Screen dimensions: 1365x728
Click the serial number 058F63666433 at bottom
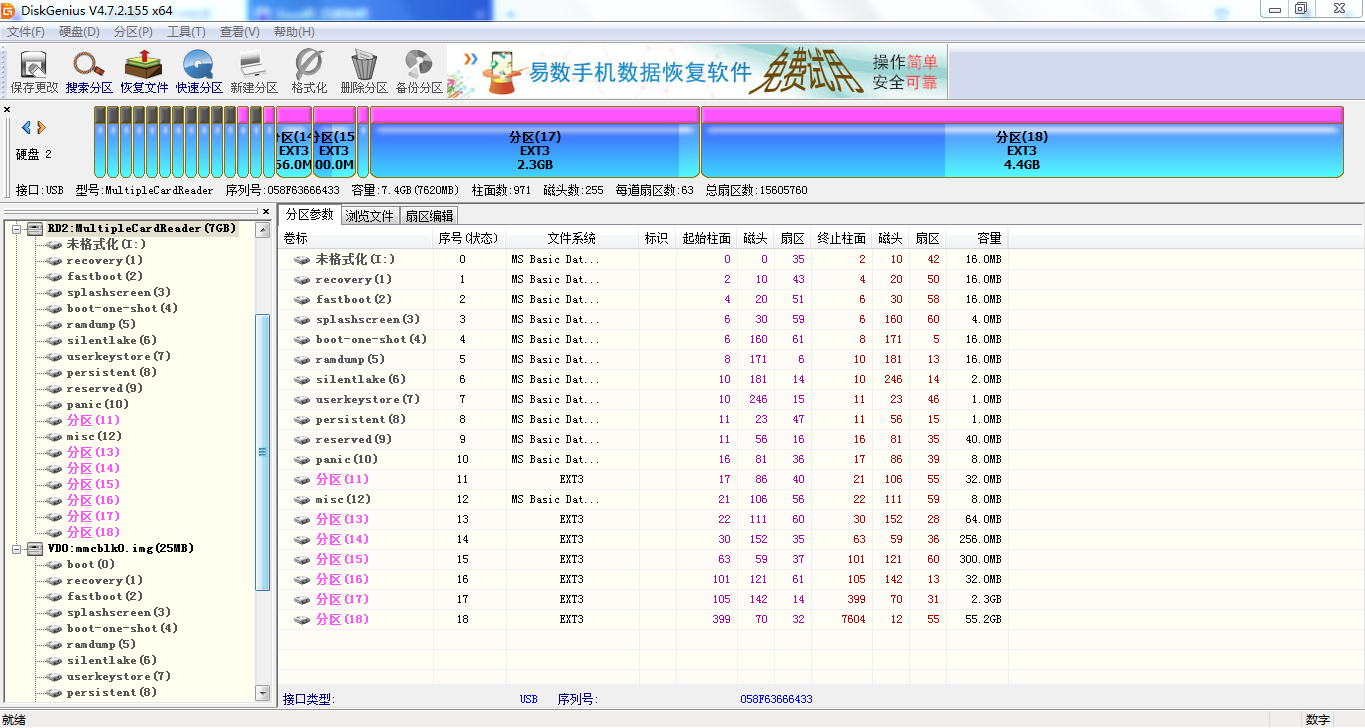pos(776,699)
